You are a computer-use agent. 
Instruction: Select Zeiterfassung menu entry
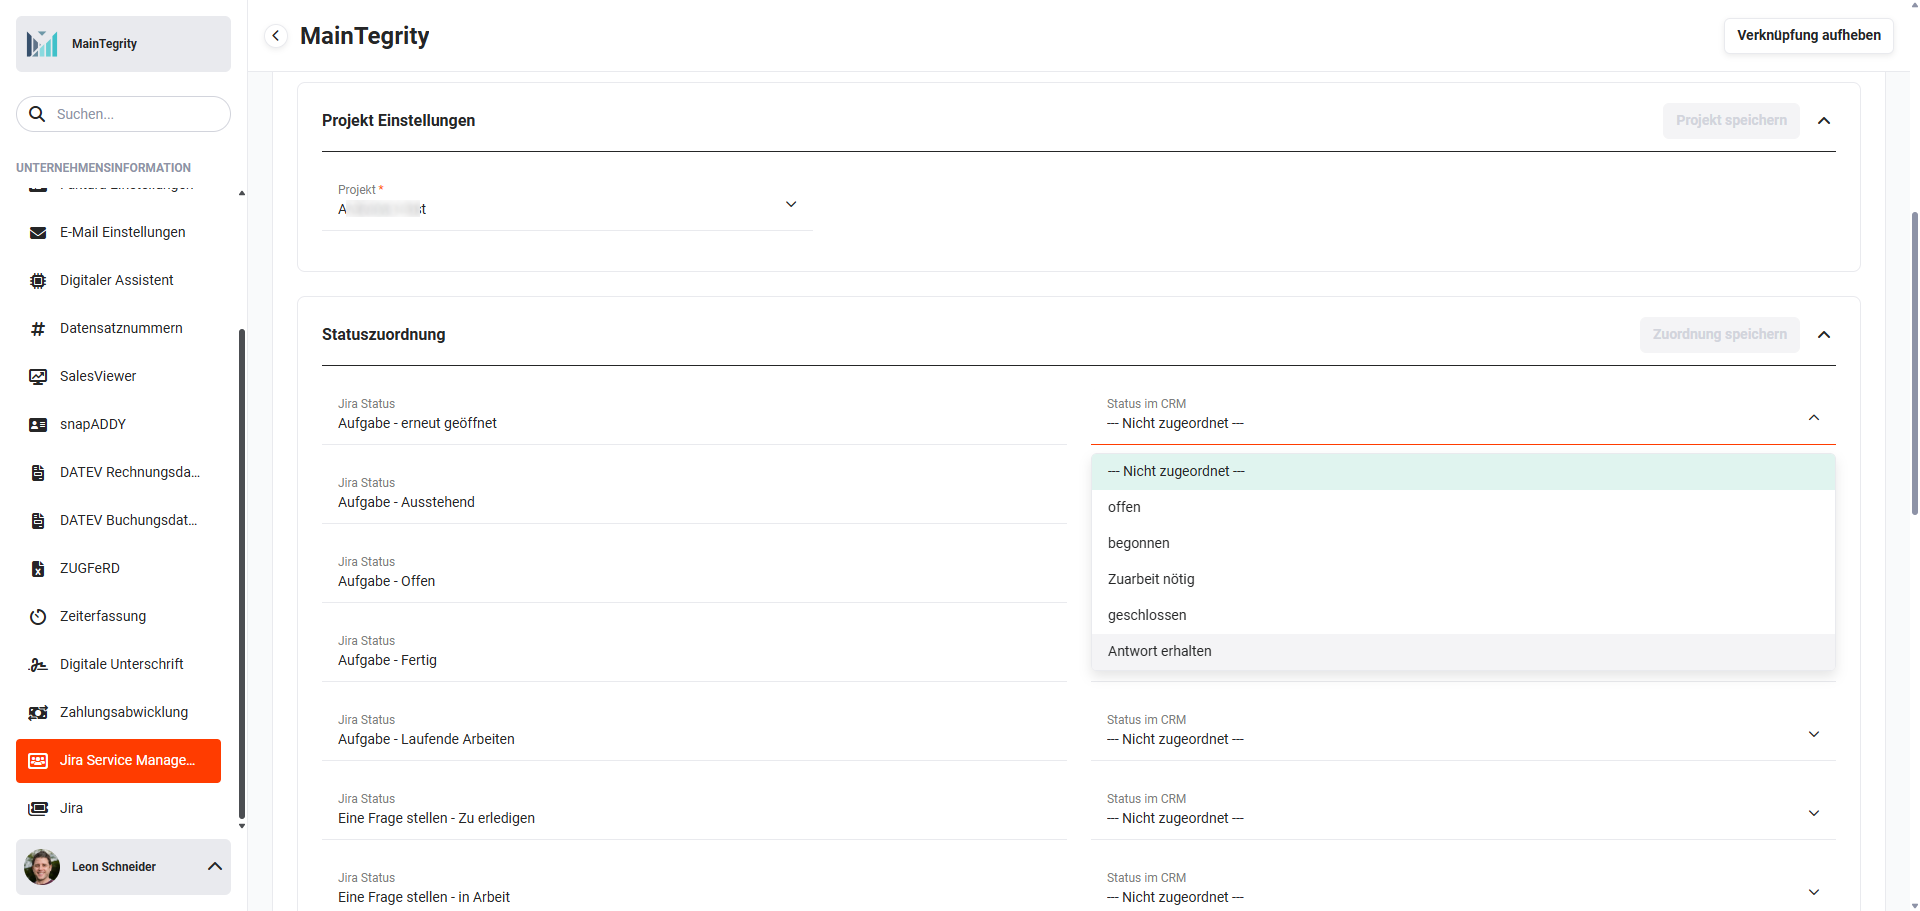(119, 616)
